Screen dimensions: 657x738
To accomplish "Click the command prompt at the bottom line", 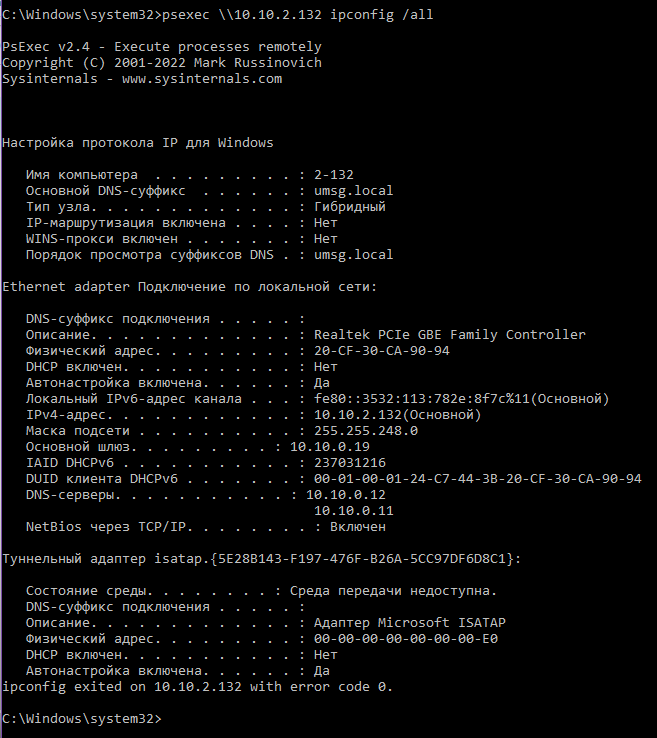I will (80, 719).
